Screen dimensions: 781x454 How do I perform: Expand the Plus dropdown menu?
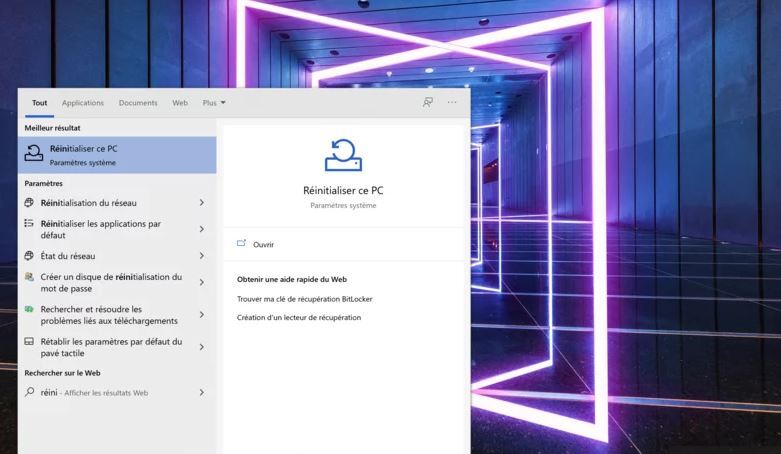(x=214, y=103)
